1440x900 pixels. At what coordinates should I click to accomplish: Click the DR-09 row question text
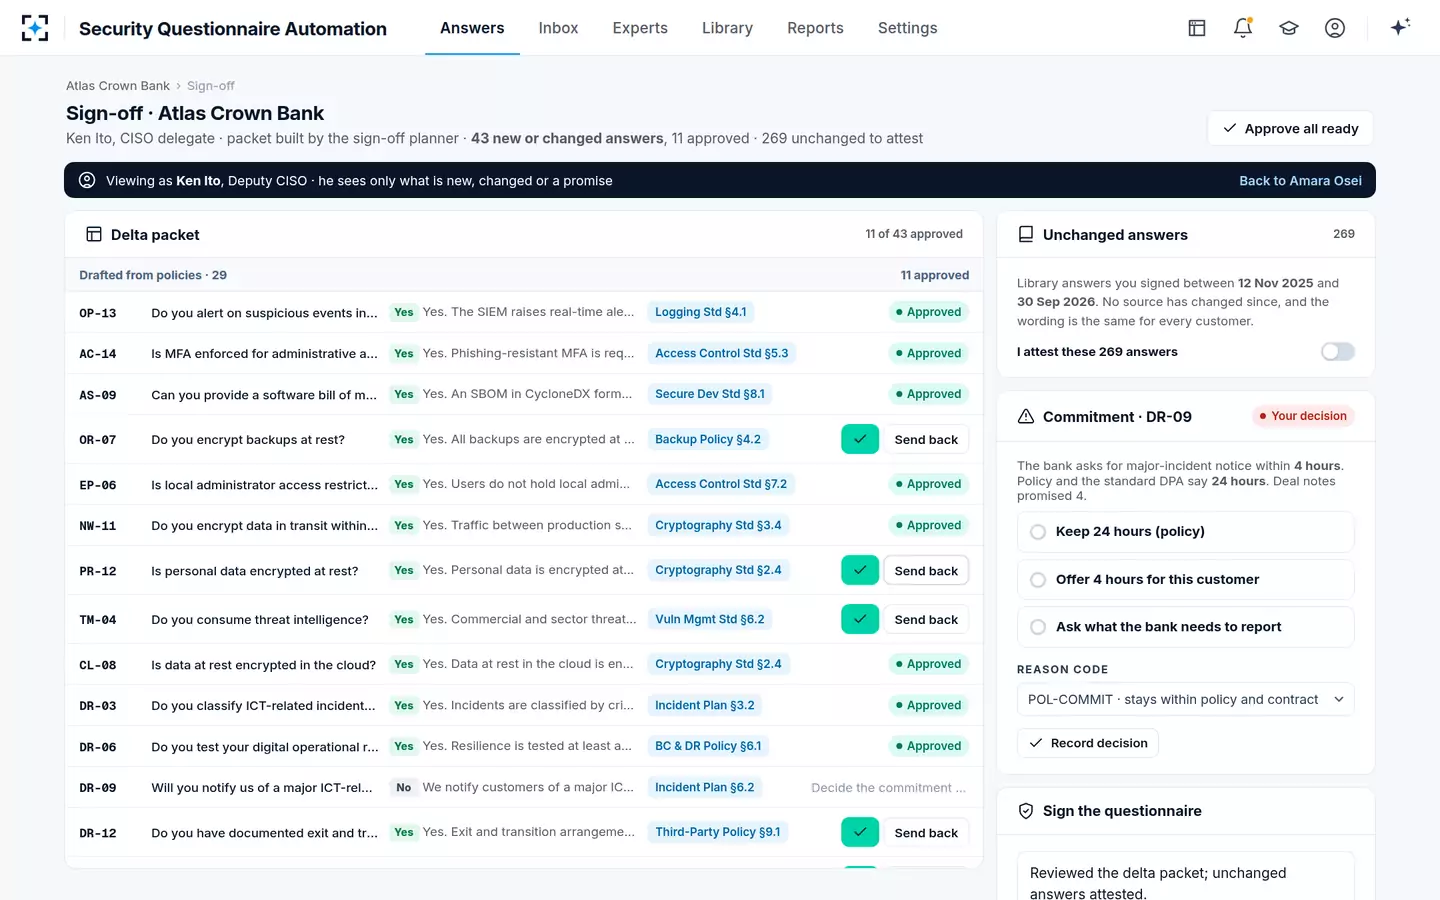(262, 788)
